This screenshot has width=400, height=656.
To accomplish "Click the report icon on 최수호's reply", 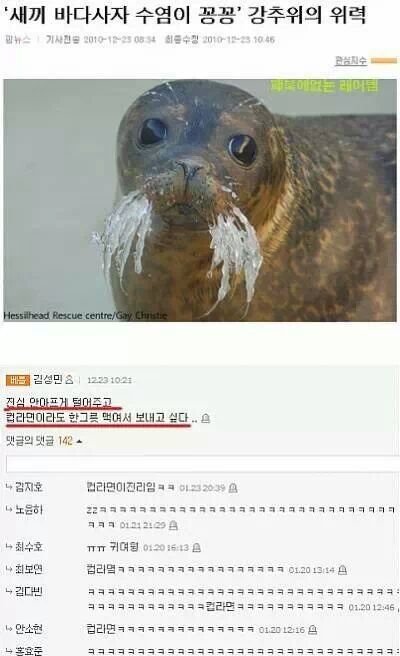I will 197,548.
